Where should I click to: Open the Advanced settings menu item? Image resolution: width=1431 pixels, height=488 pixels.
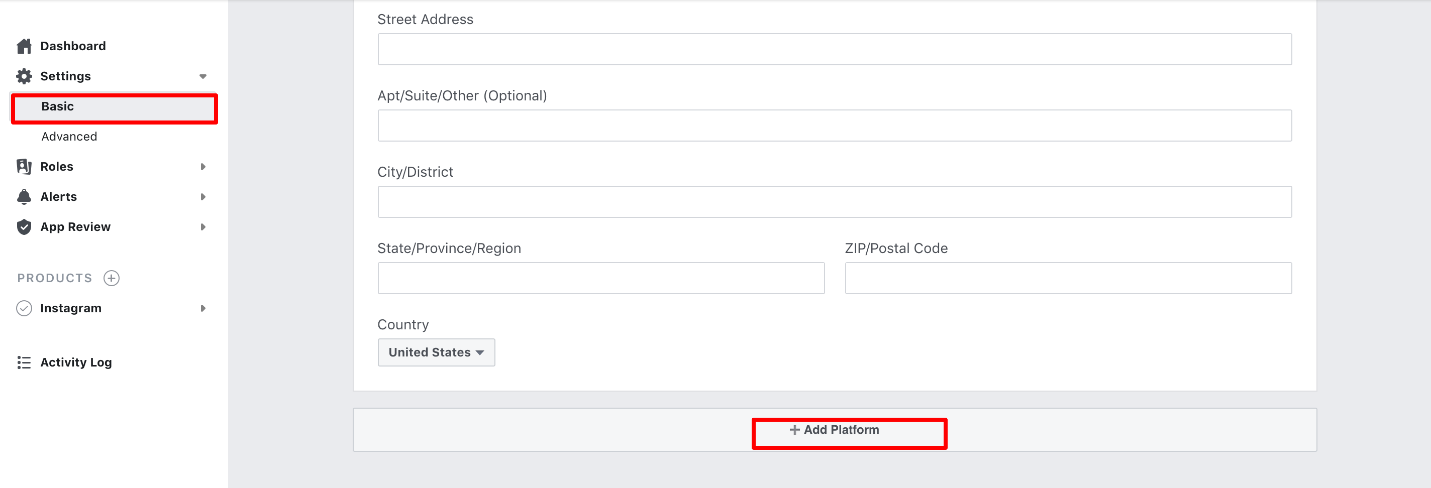tap(69, 137)
